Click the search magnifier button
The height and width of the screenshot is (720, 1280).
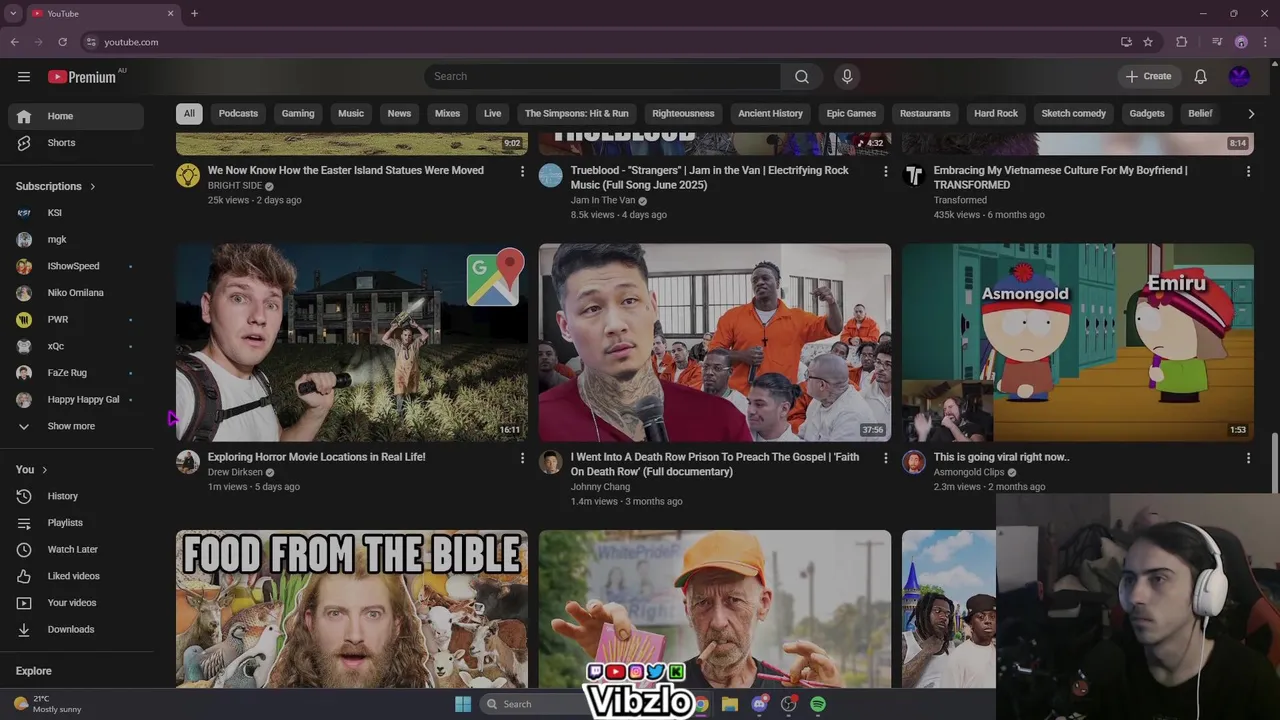pyautogui.click(x=802, y=77)
